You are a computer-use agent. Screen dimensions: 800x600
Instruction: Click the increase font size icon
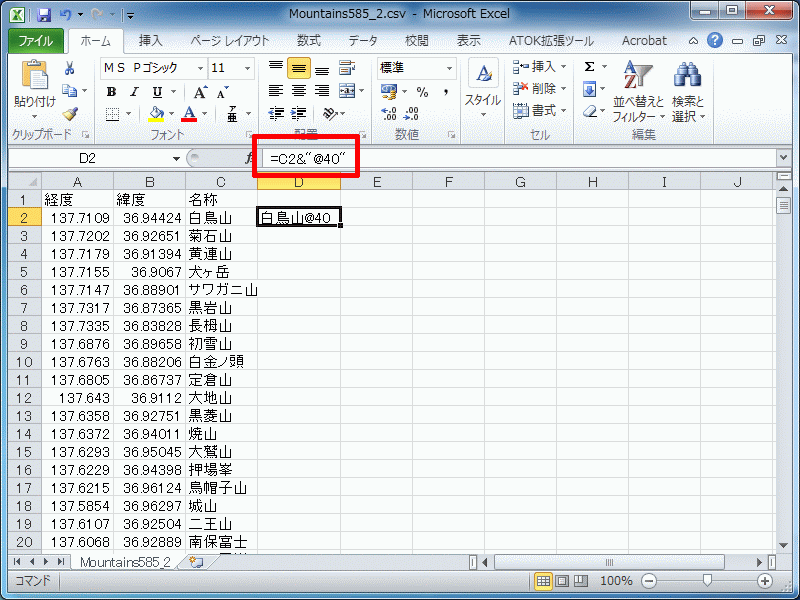point(199,92)
